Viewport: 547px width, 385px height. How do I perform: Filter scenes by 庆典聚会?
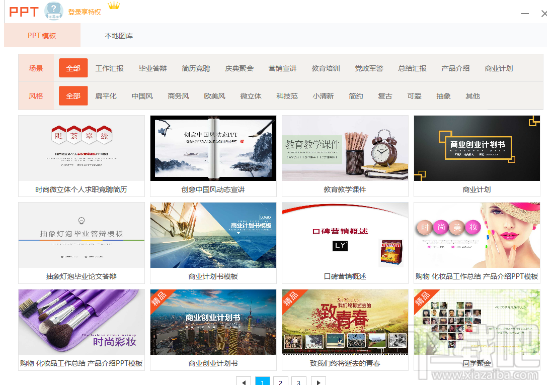click(x=239, y=68)
